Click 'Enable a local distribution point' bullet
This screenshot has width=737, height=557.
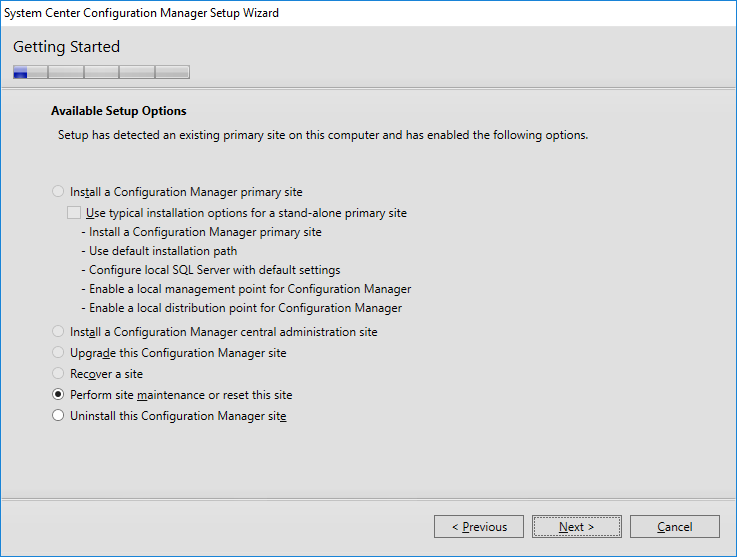click(x=242, y=308)
